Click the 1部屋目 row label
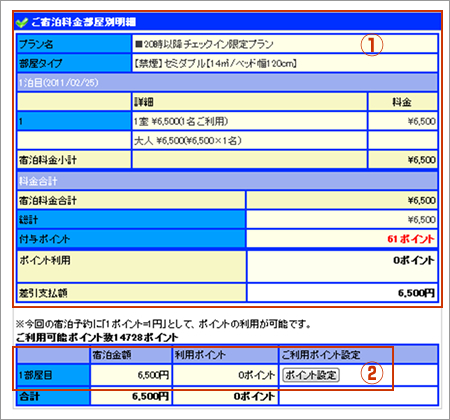 click(53, 375)
